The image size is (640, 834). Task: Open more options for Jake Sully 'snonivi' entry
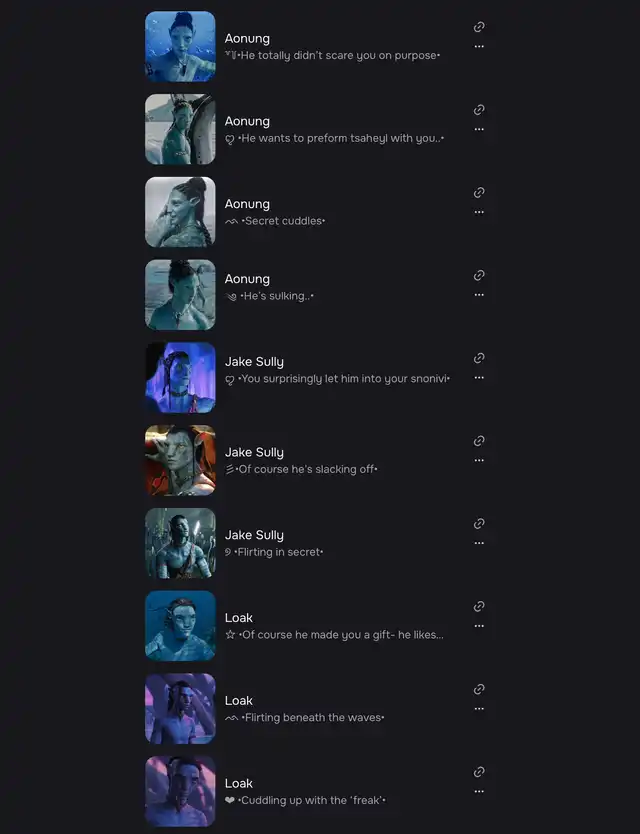[x=479, y=378]
